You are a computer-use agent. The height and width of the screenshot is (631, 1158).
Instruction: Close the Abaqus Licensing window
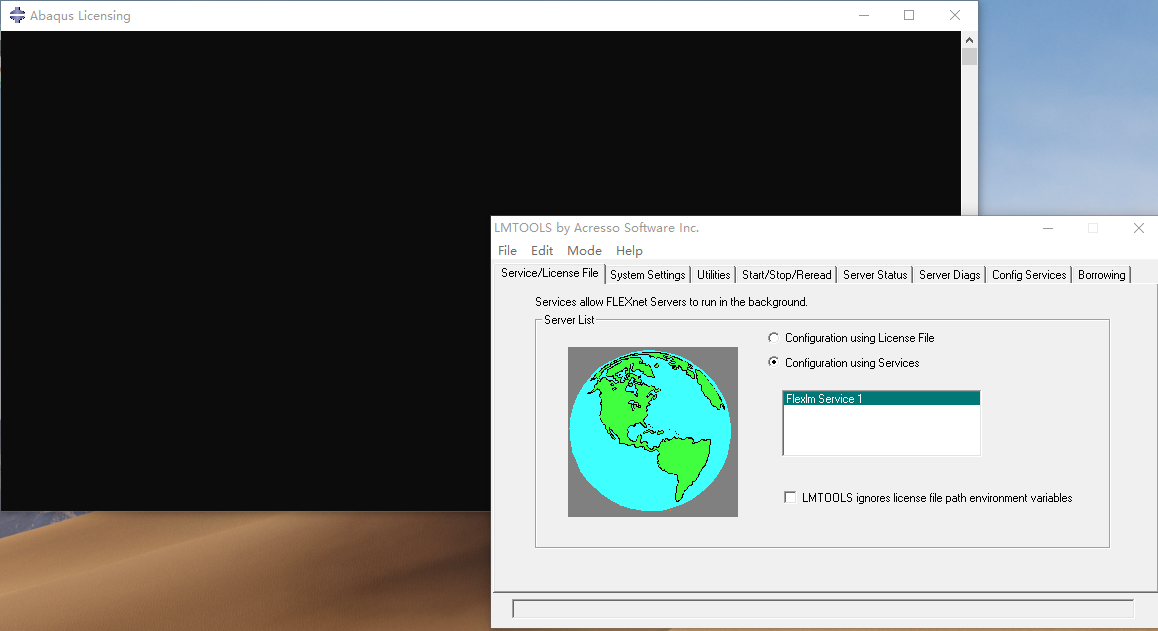(x=954, y=16)
